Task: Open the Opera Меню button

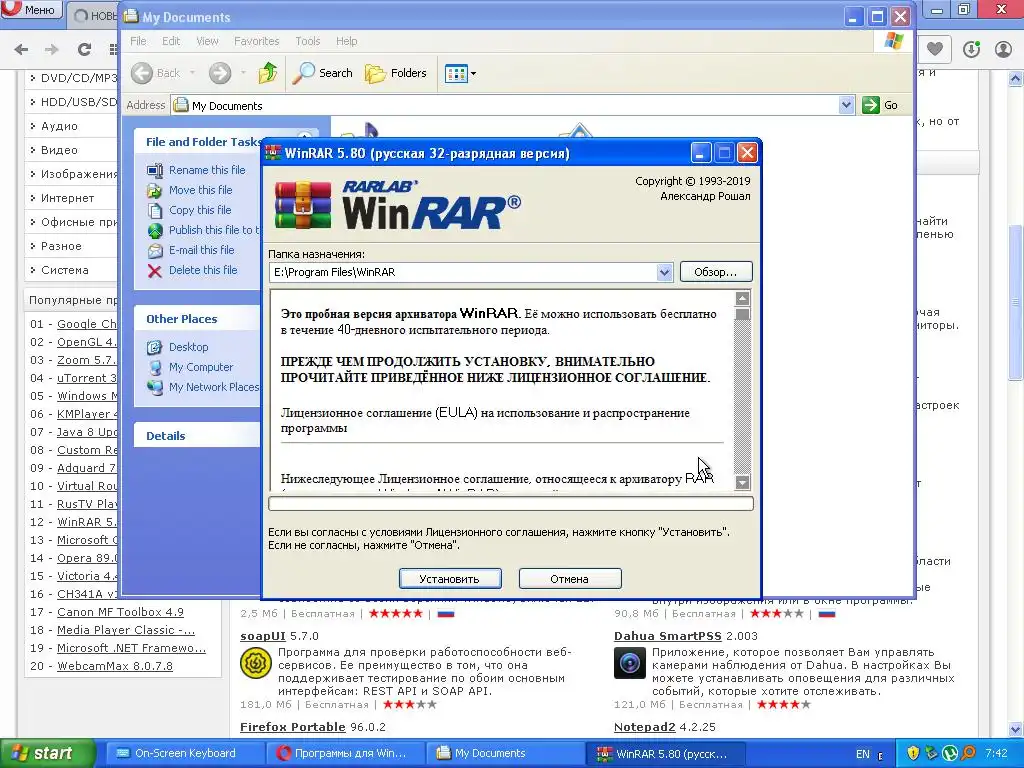Action: (31, 9)
